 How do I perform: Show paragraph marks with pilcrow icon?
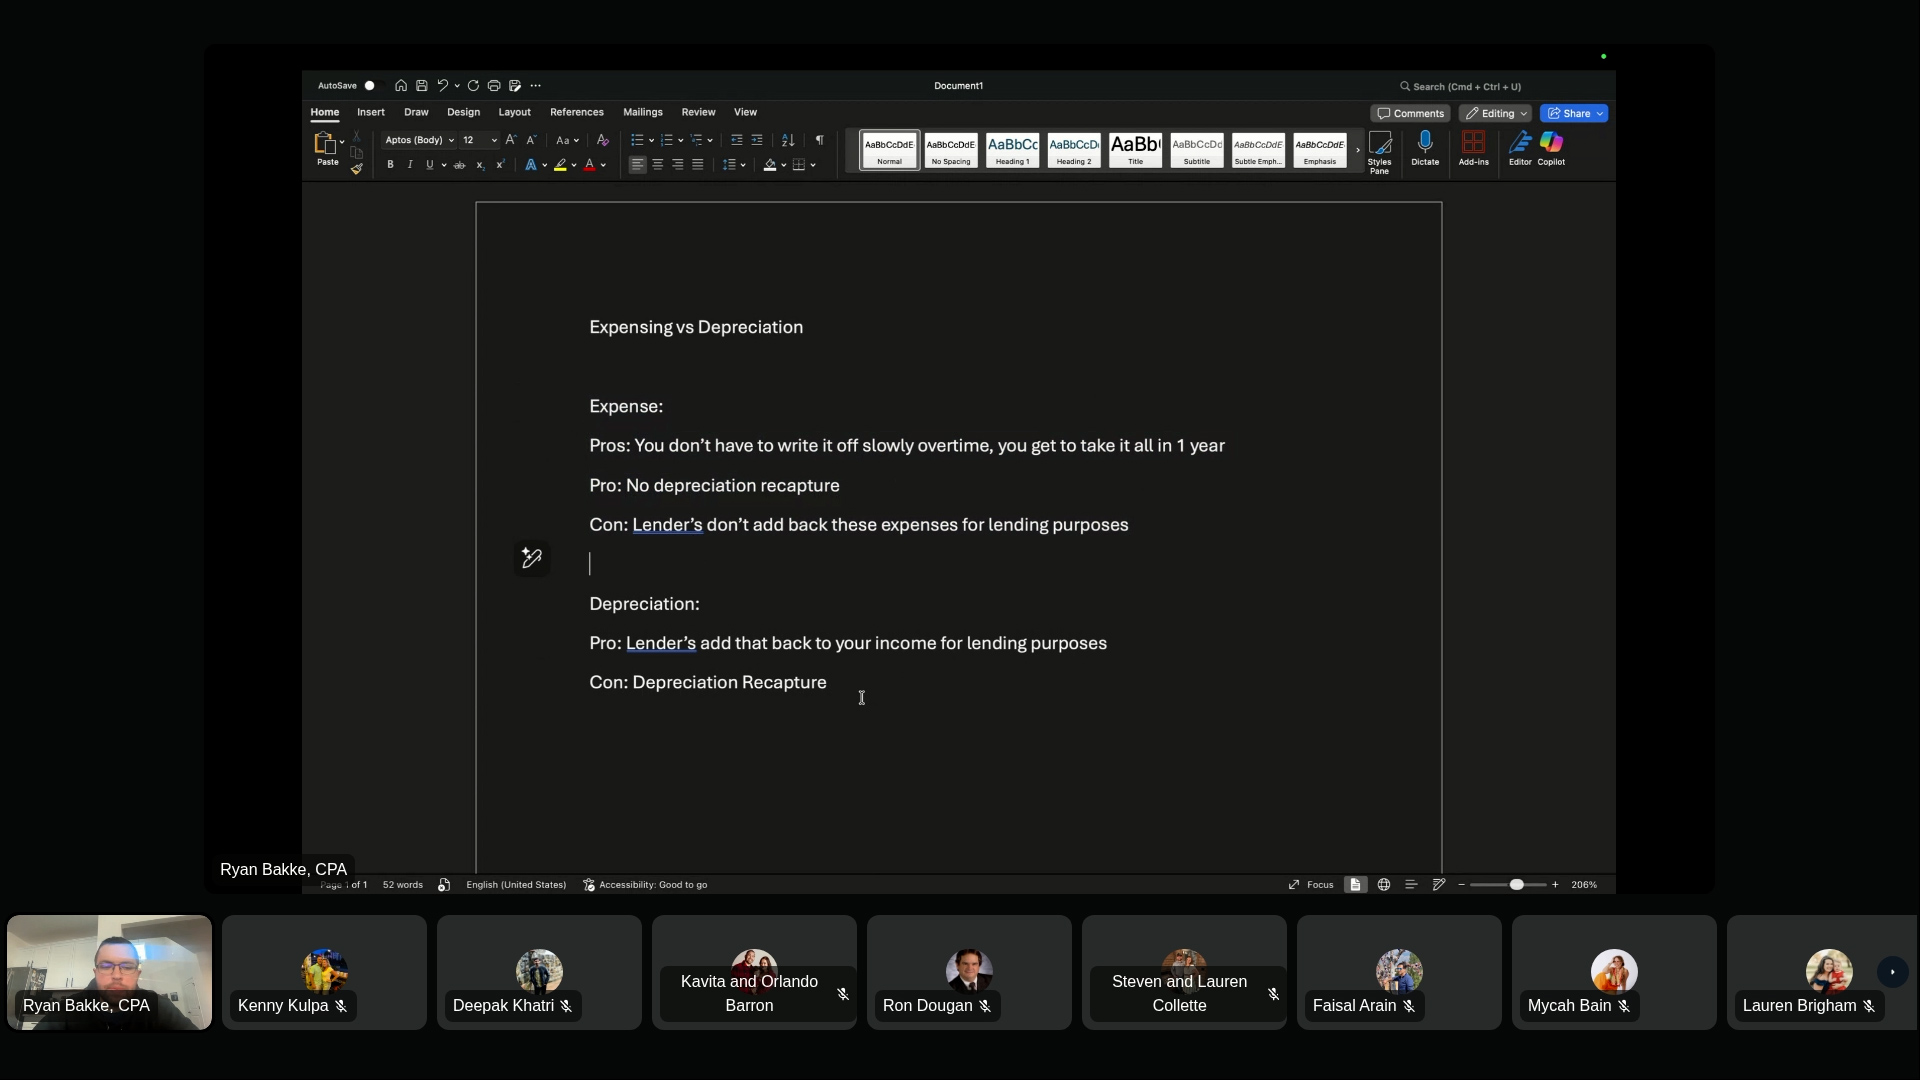point(819,140)
